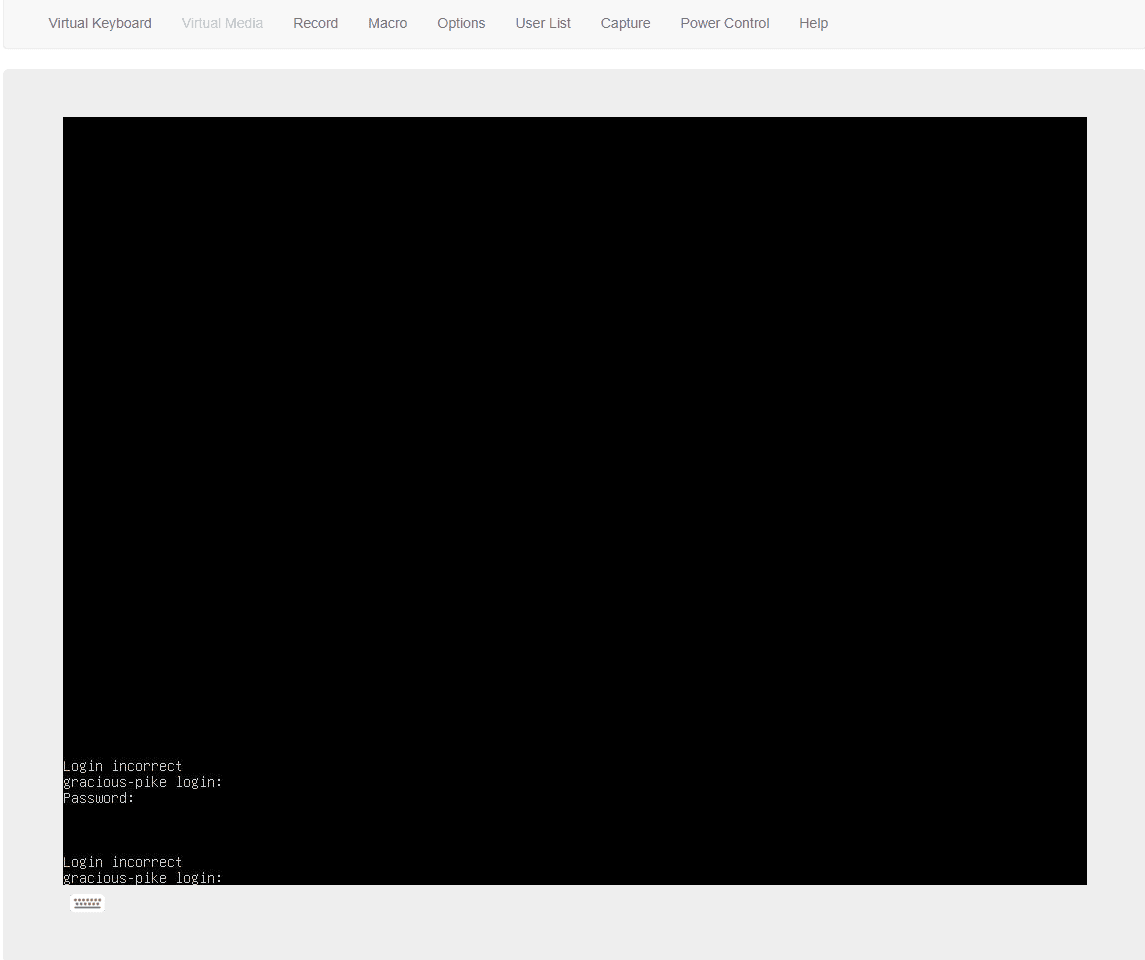Viewport: 1145px width, 960px height.
Task: Expand the Macro menu
Action: coord(387,23)
